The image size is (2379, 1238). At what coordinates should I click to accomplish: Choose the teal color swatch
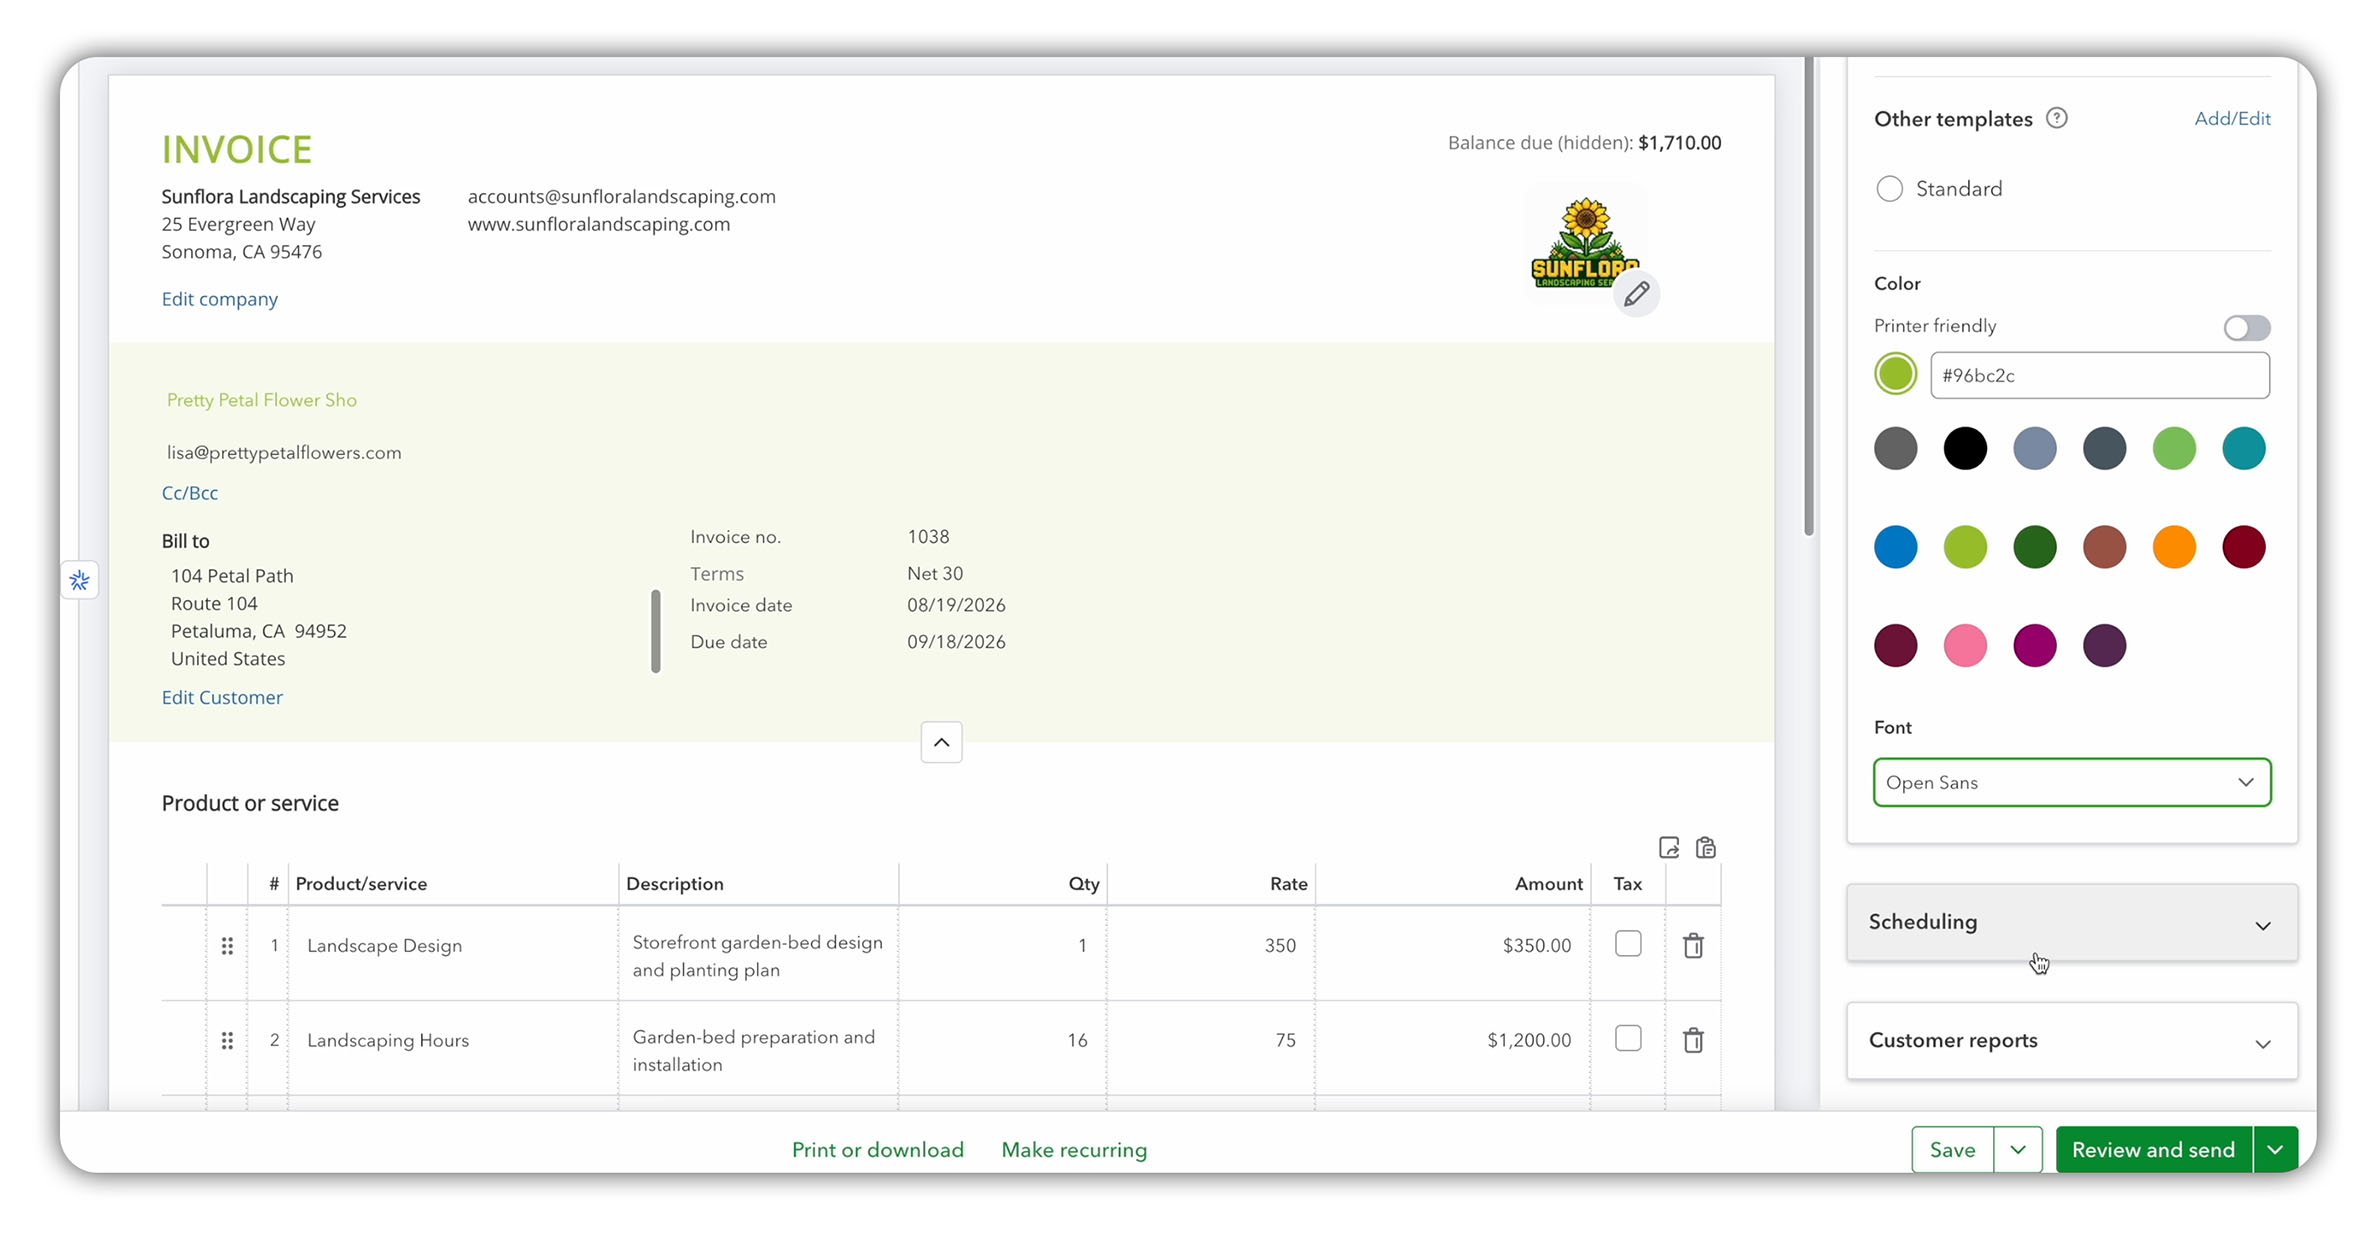click(x=2243, y=448)
